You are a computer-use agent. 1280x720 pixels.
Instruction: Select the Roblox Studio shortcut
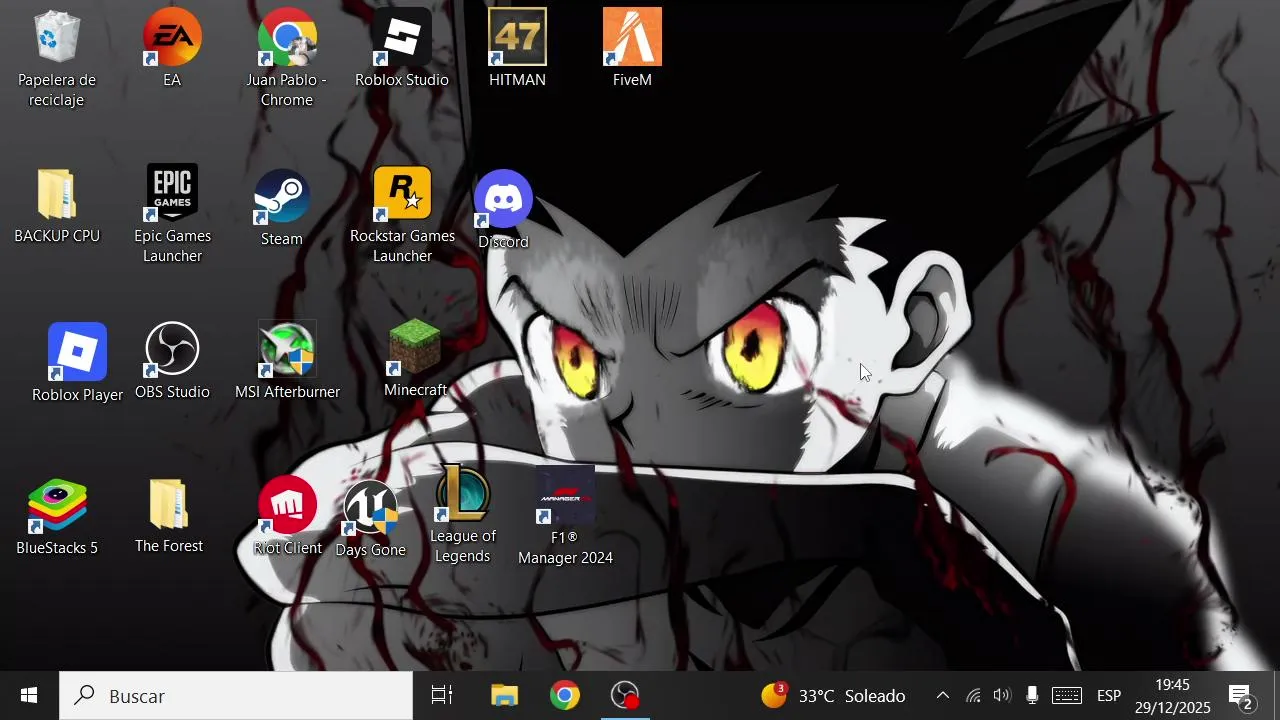tap(402, 48)
